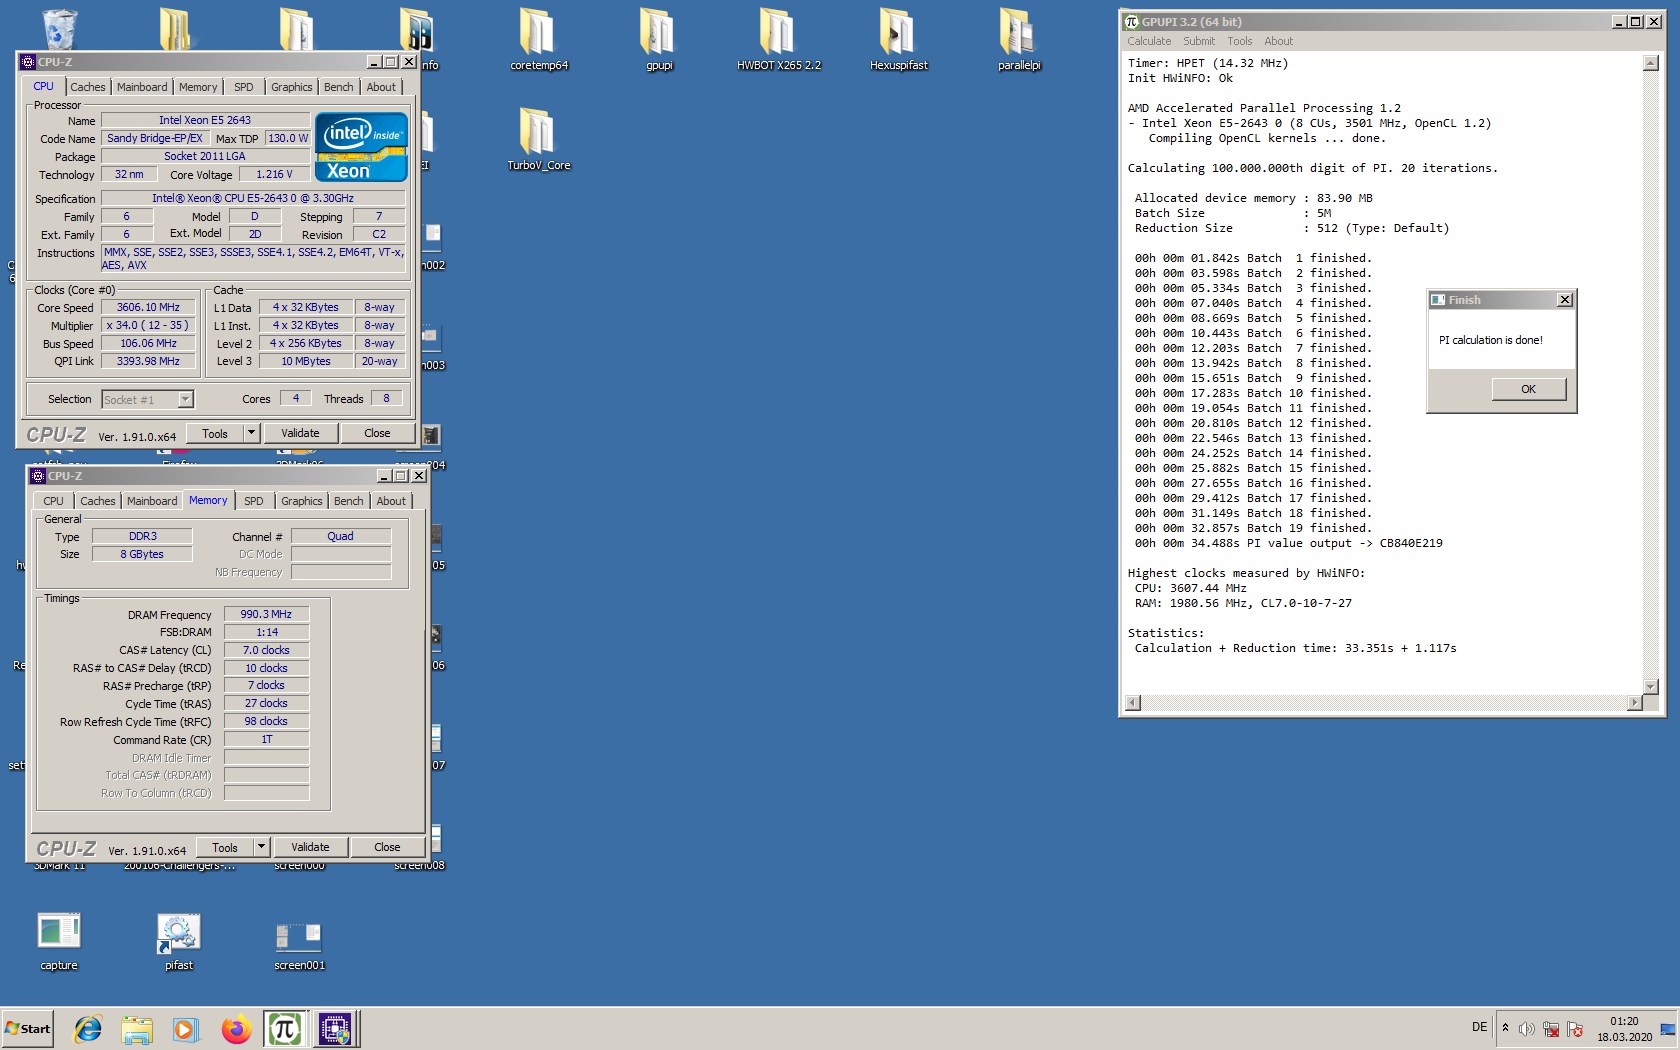Viewport: 1680px width, 1050px height.
Task: Open the parallelpi folder icon
Action: (1018, 40)
